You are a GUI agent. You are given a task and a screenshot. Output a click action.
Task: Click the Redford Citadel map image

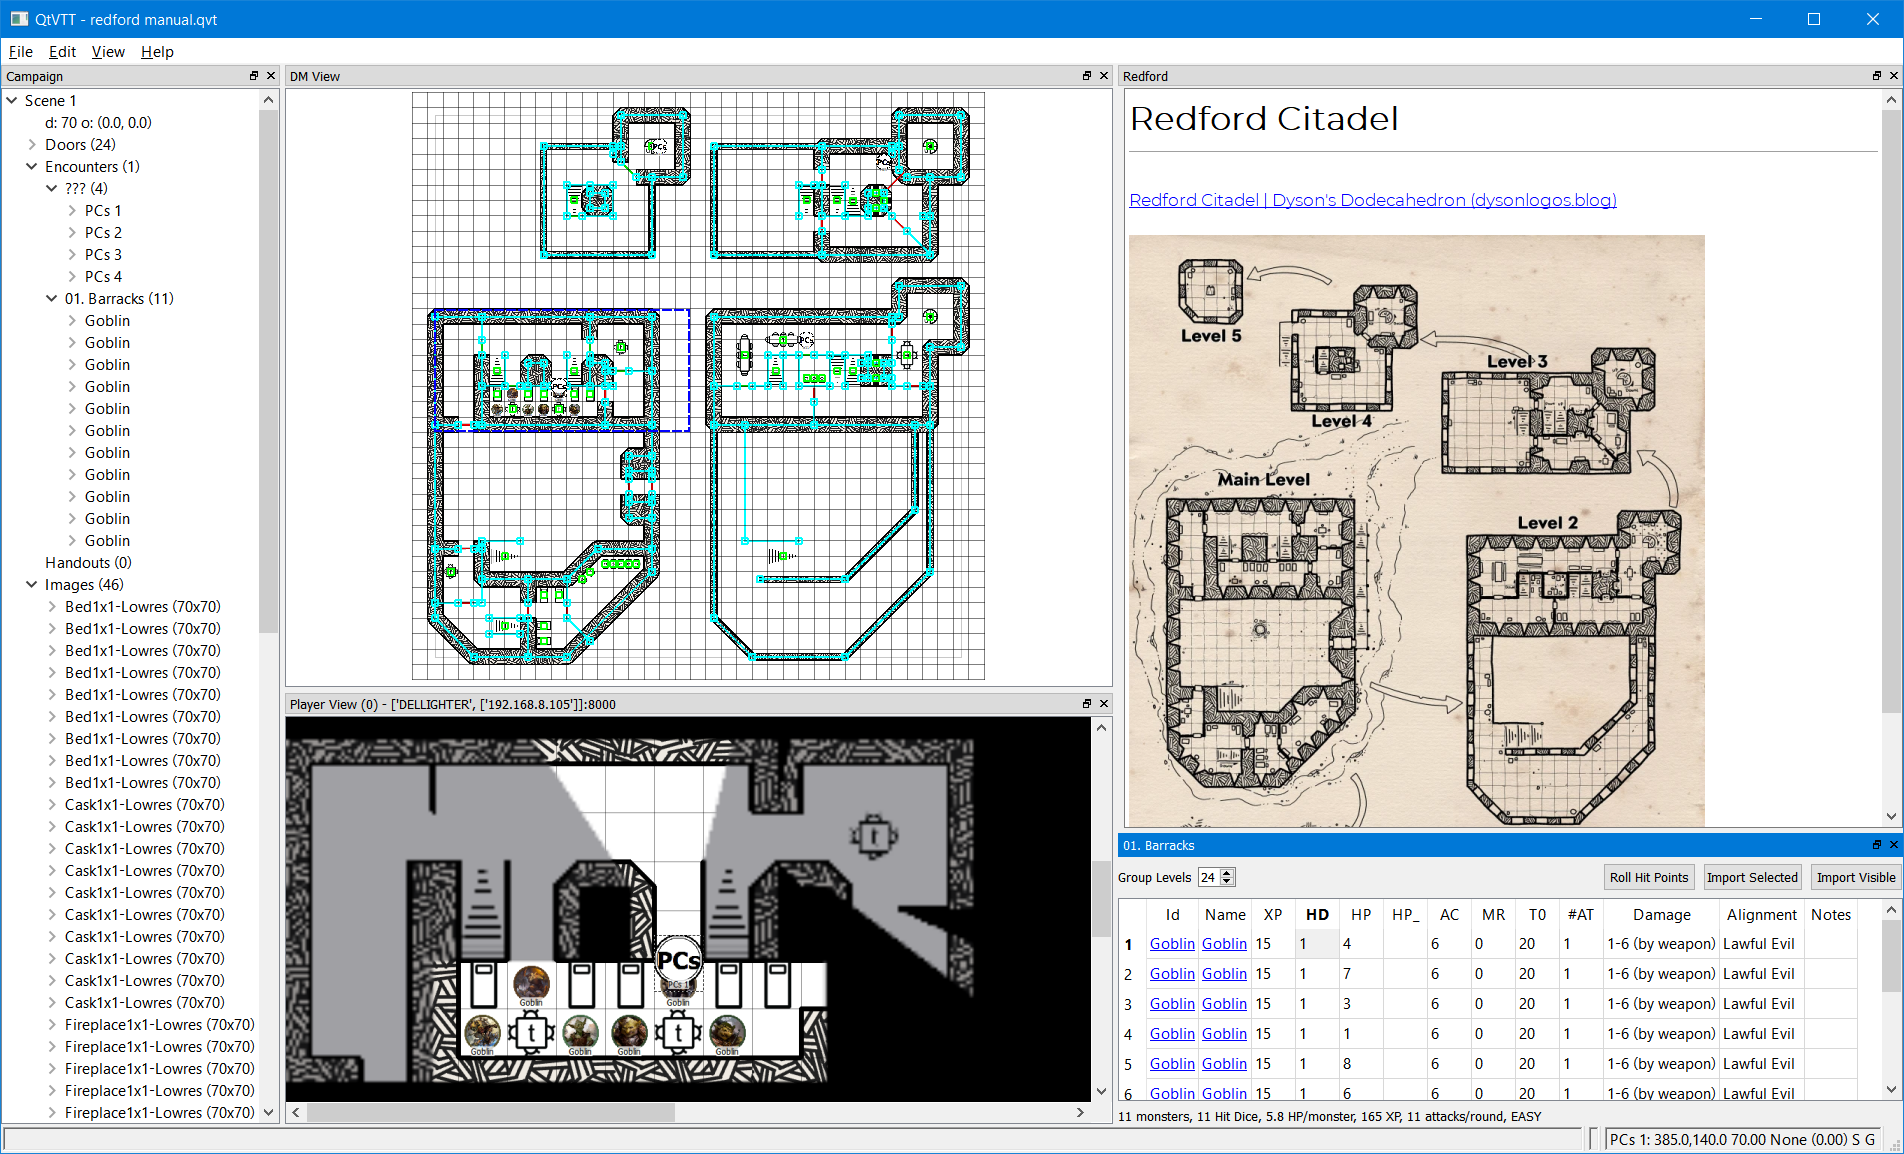[x=1416, y=530]
